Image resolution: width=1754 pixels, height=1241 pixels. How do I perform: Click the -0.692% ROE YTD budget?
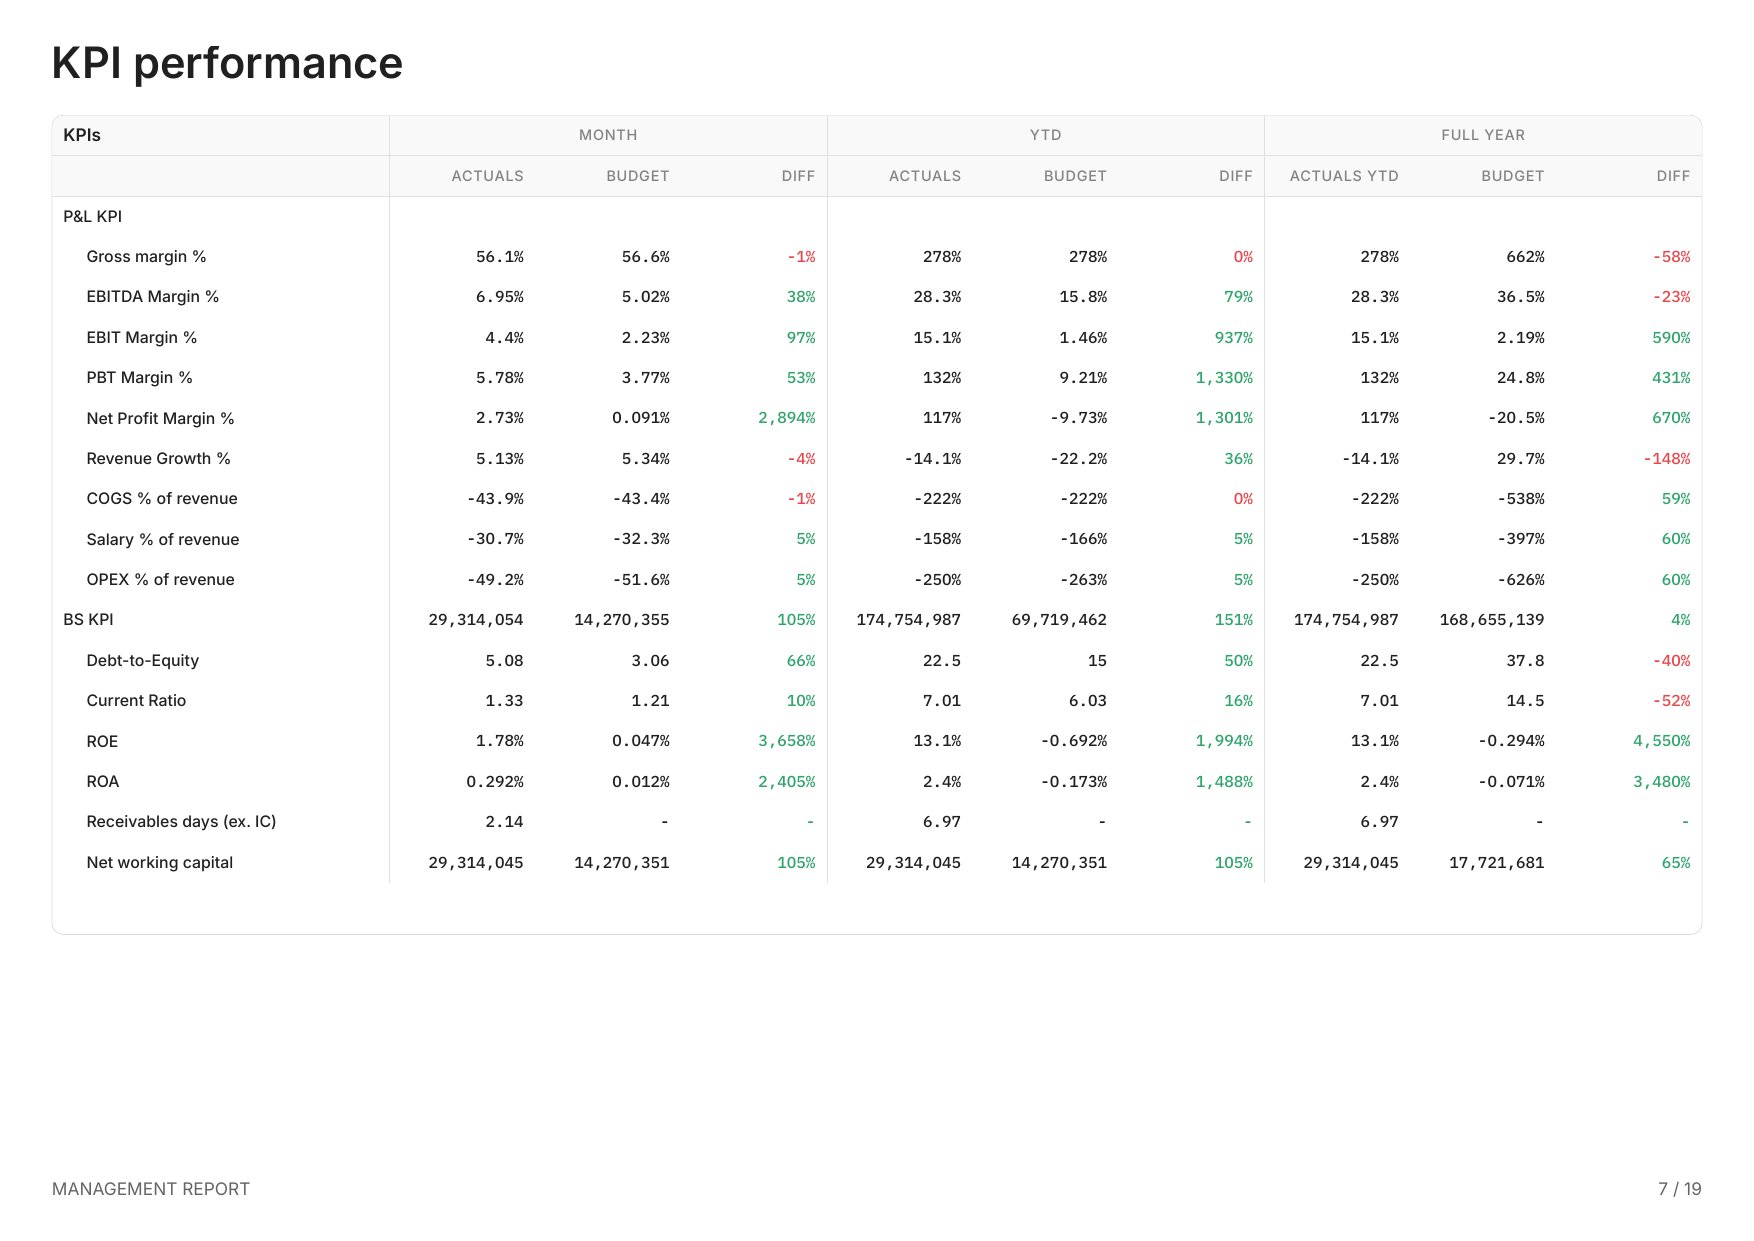tap(1074, 741)
